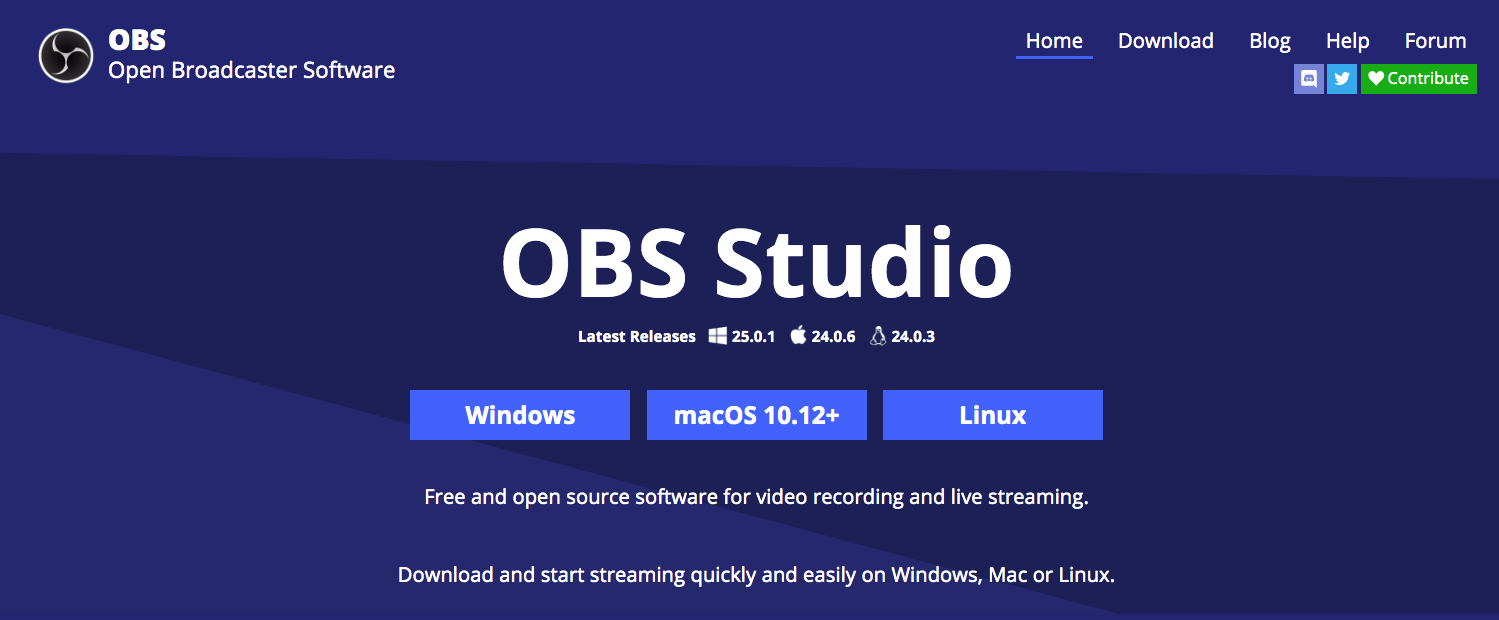Click the OBS circular logo
The height and width of the screenshot is (620, 1499).
point(66,55)
